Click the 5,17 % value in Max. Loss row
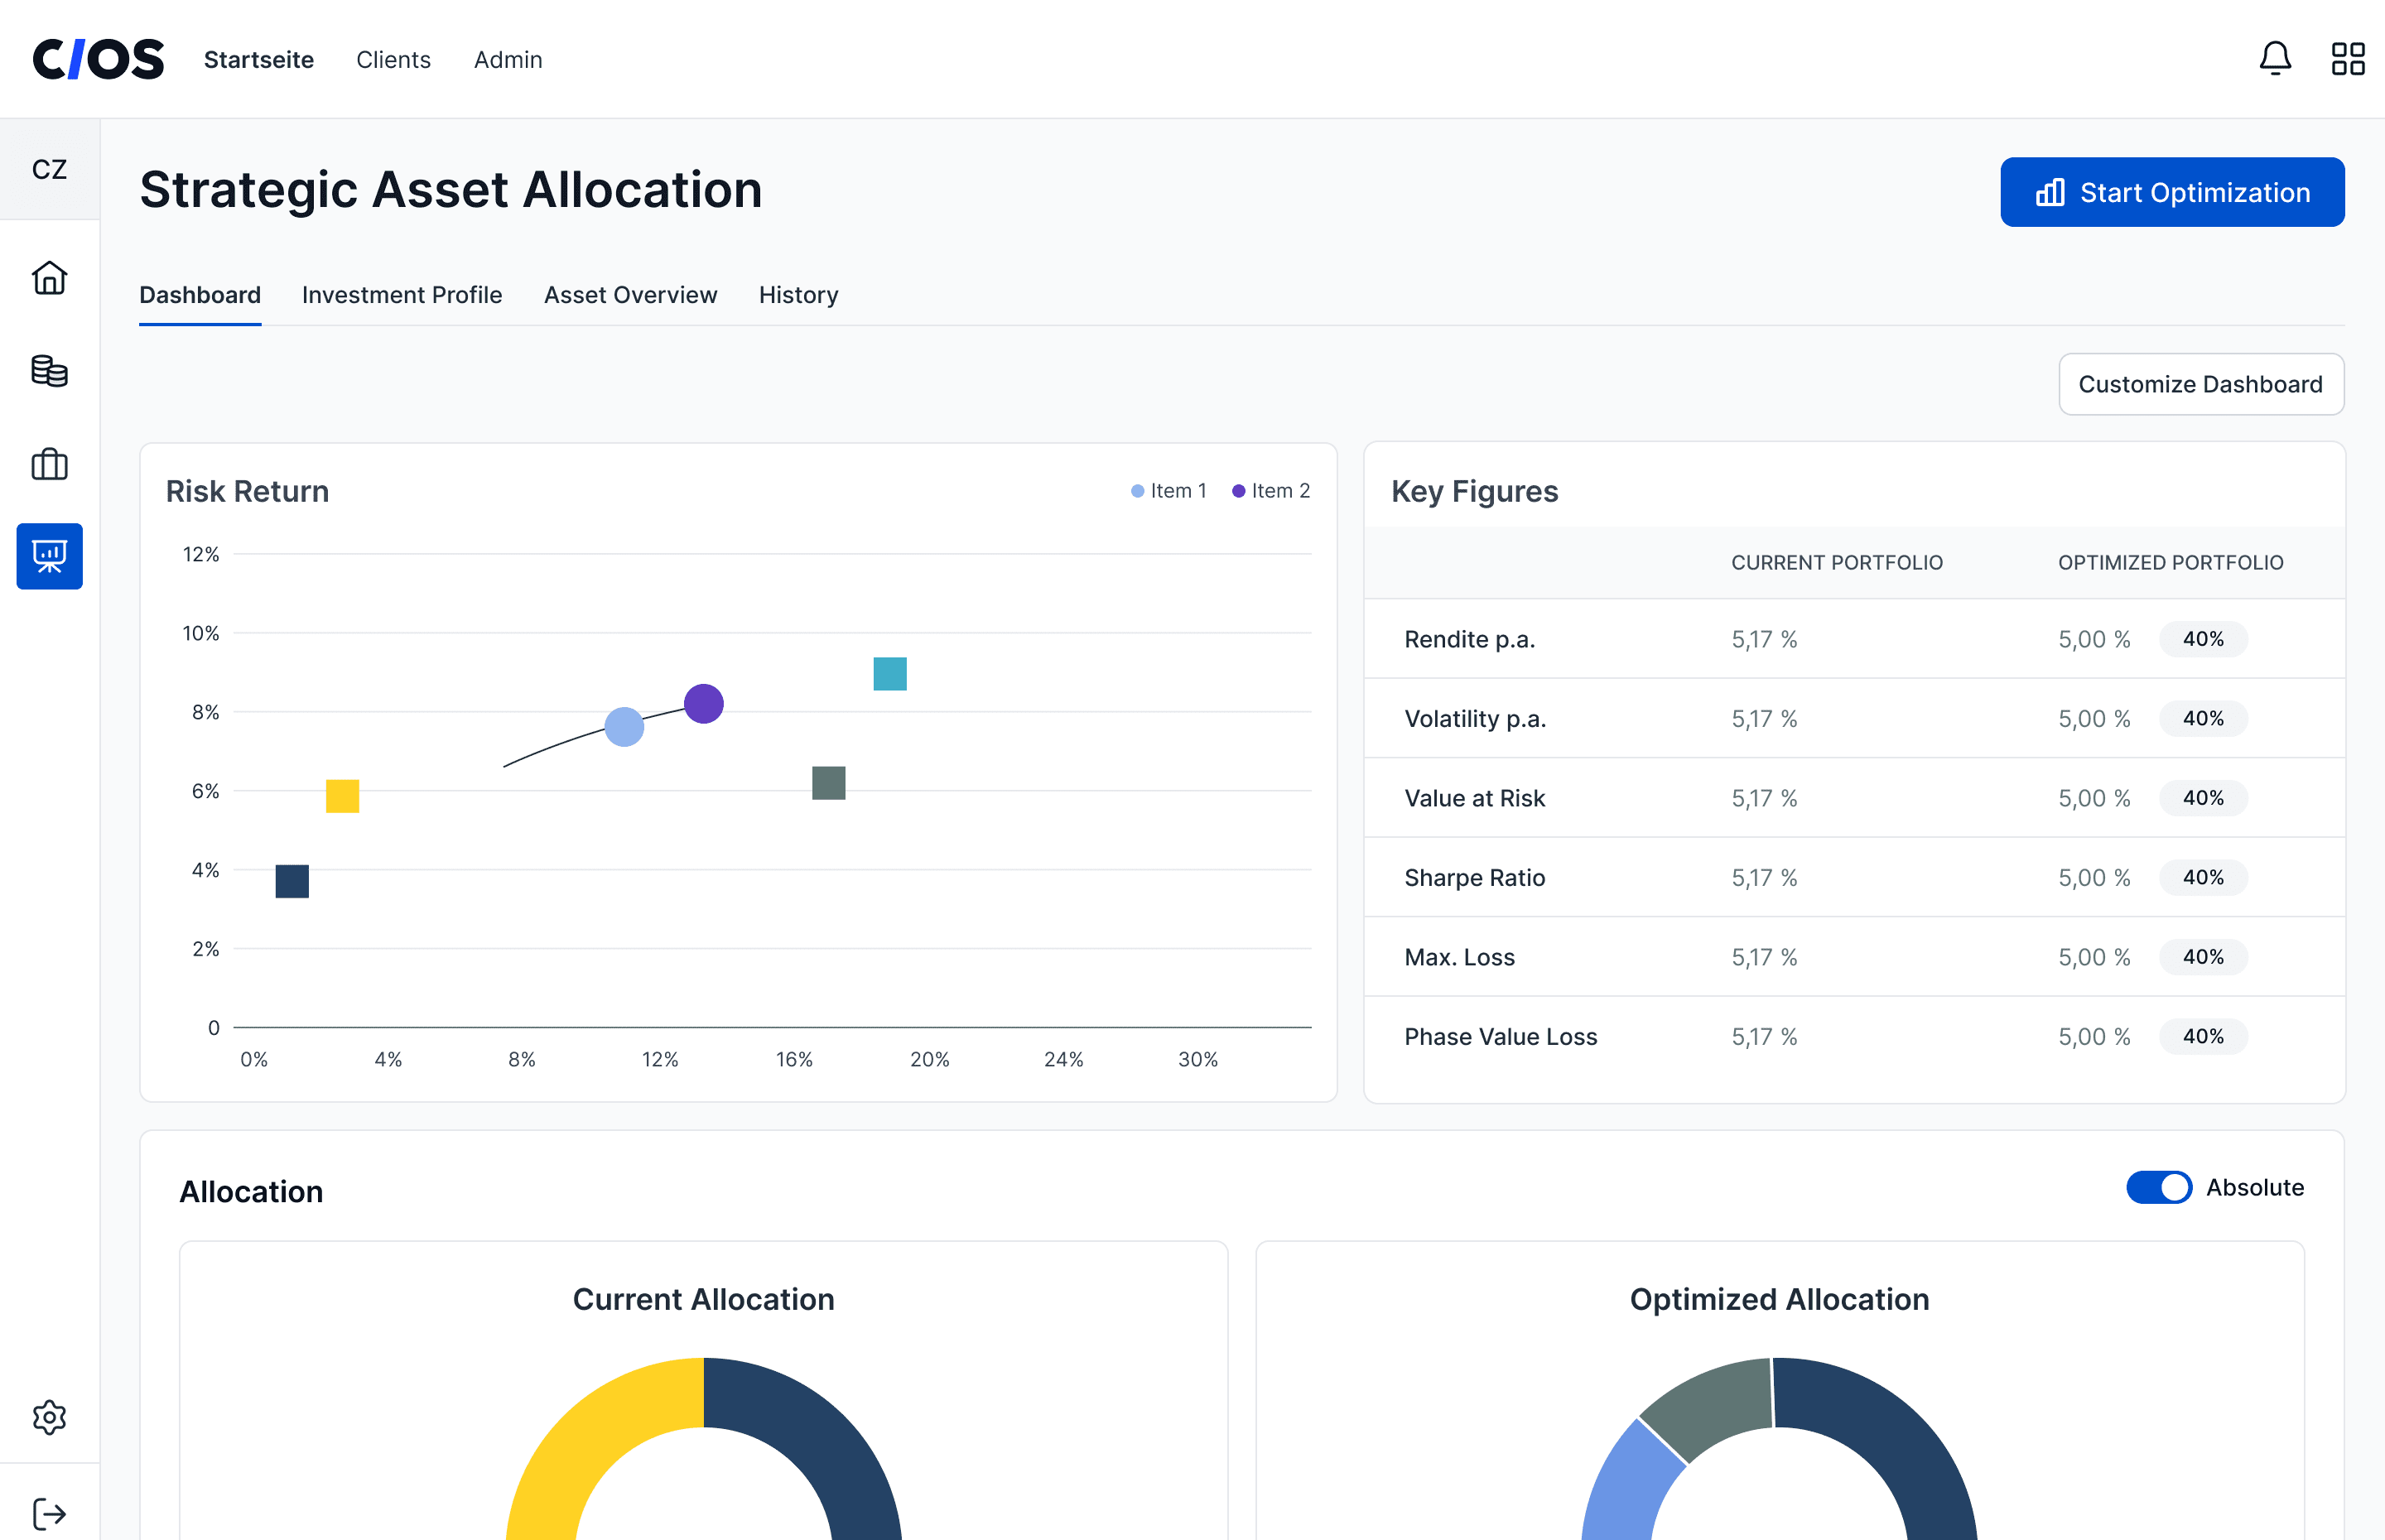Viewport: 2385px width, 1540px height. 1764,957
